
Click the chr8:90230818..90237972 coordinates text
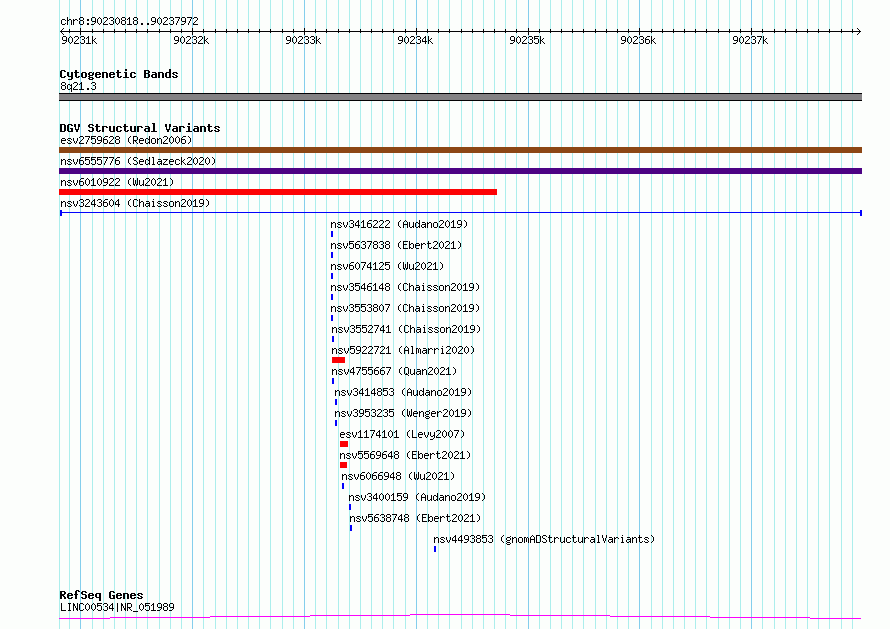click(129, 22)
